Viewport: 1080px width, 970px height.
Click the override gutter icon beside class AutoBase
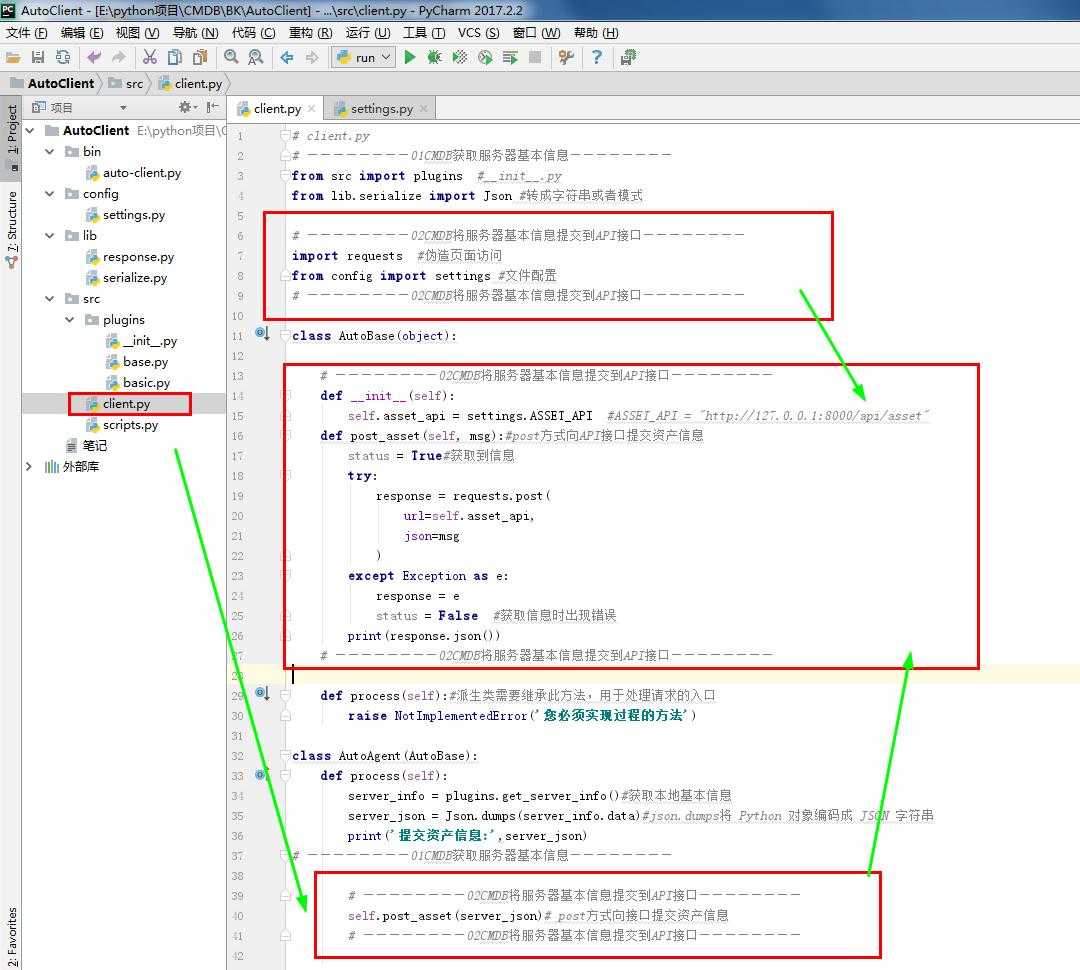pyautogui.click(x=262, y=334)
